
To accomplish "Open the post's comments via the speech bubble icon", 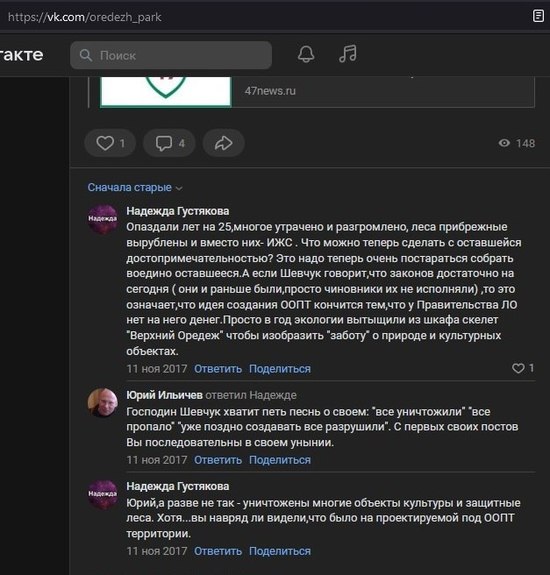I will pyautogui.click(x=169, y=143).
